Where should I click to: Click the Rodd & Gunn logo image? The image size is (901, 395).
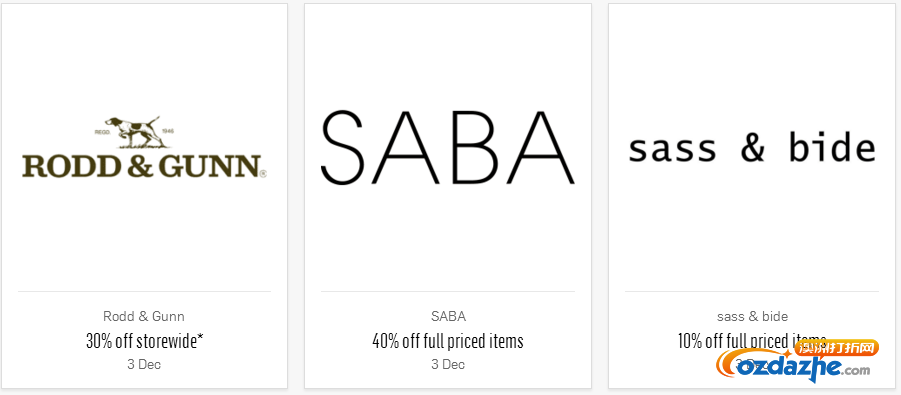(x=144, y=147)
